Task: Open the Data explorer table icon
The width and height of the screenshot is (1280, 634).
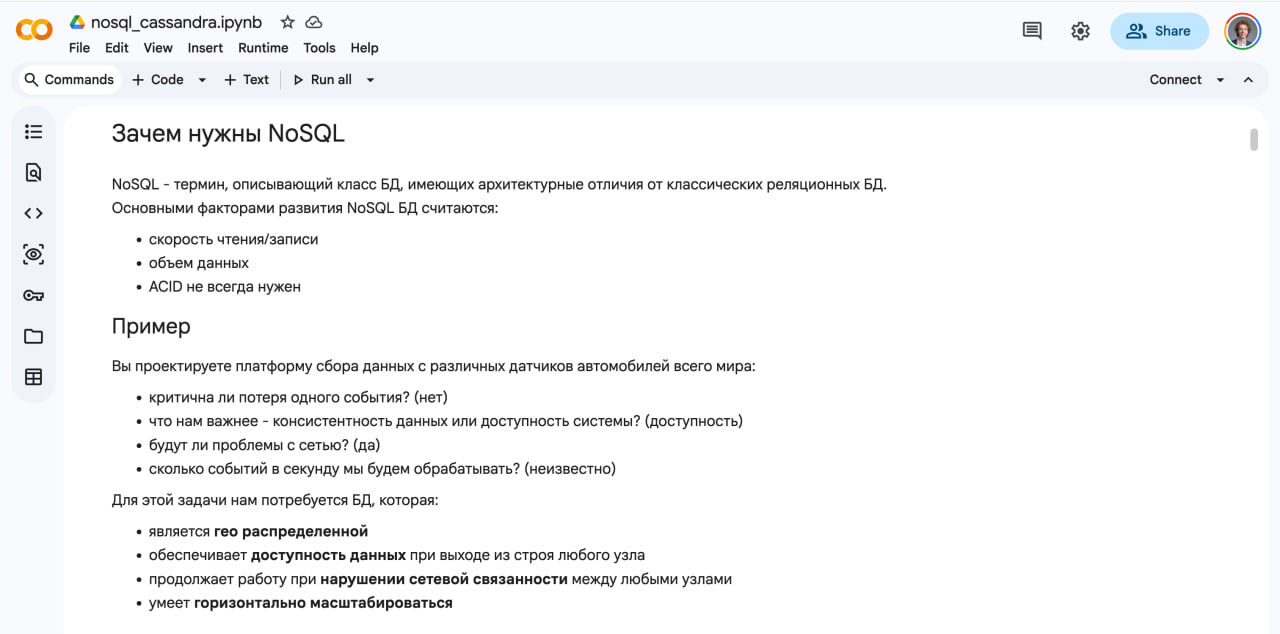Action: coord(33,377)
